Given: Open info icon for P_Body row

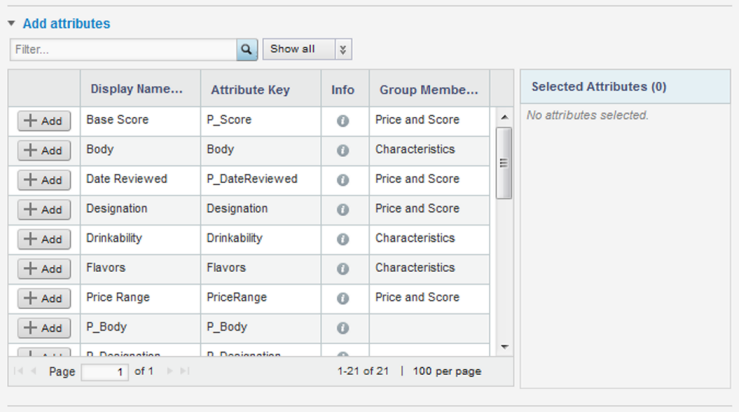Looking at the screenshot, I should coord(343,328).
